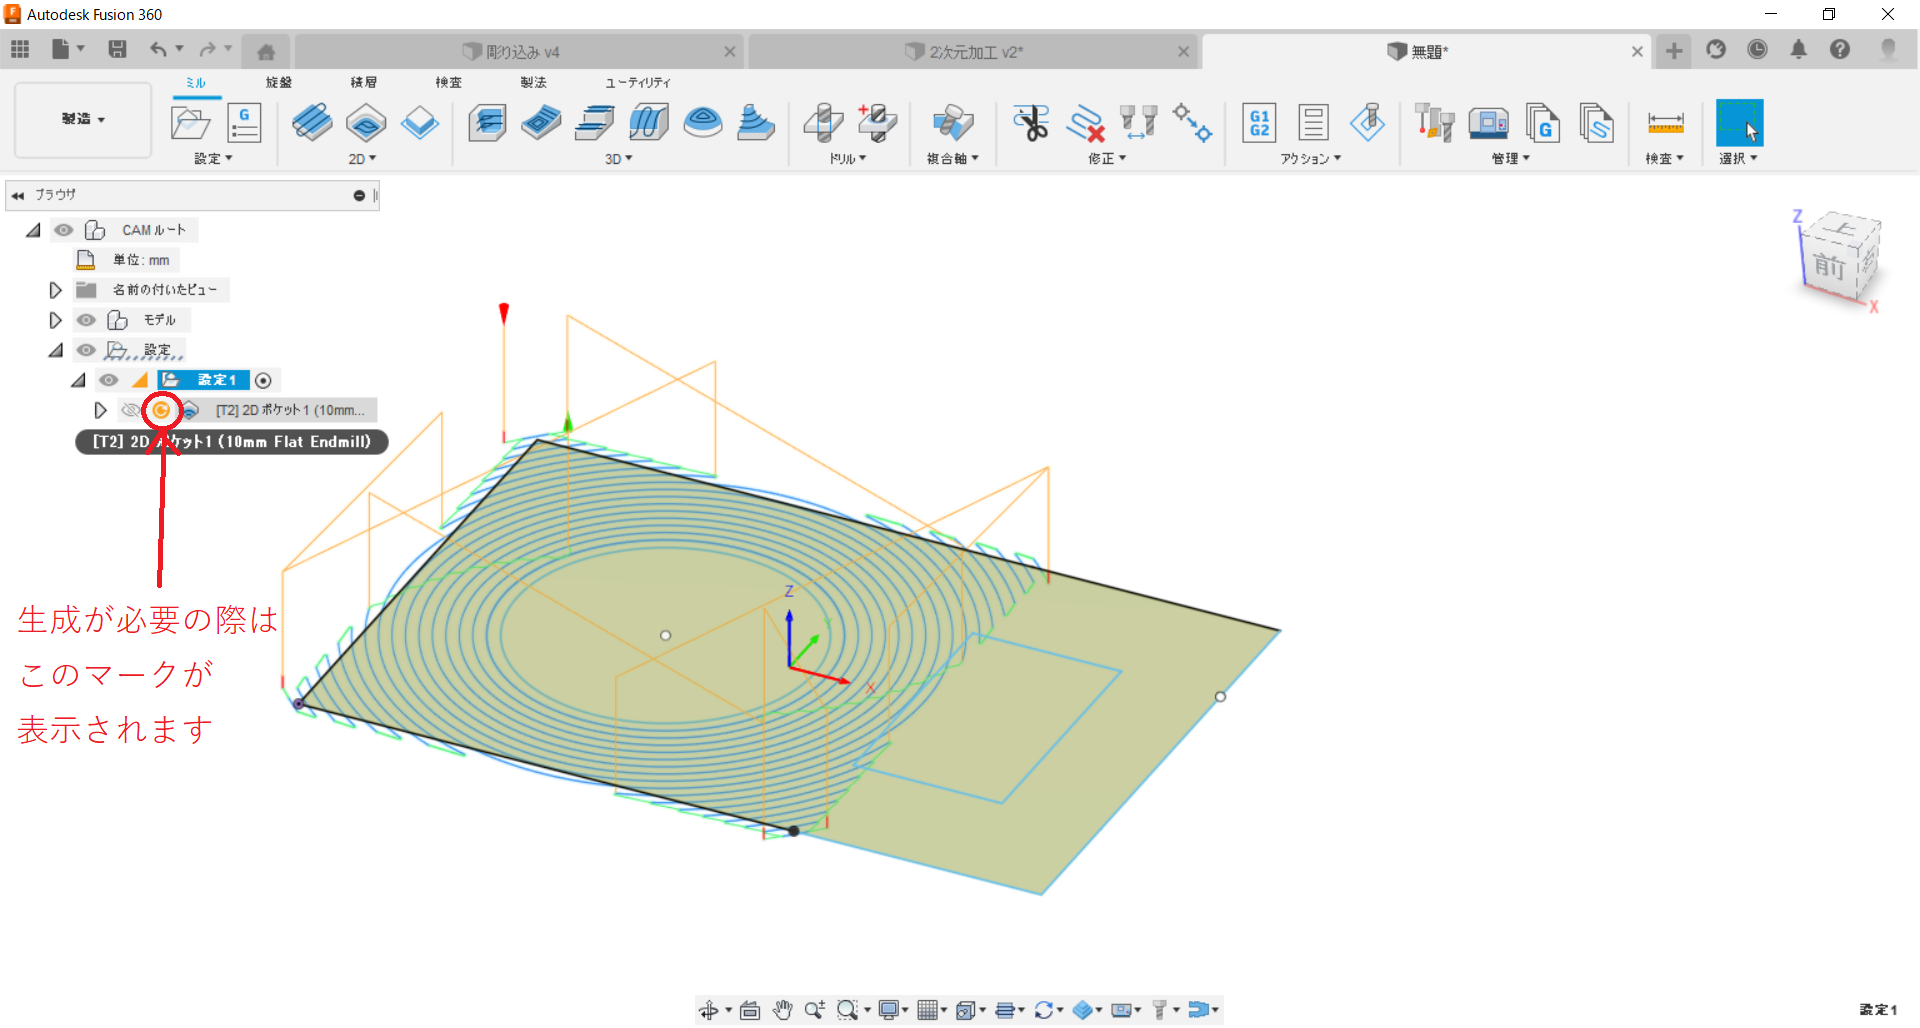Open the 製造 workspace dropdown
Screen dimensions: 1920x1028
tap(83, 119)
